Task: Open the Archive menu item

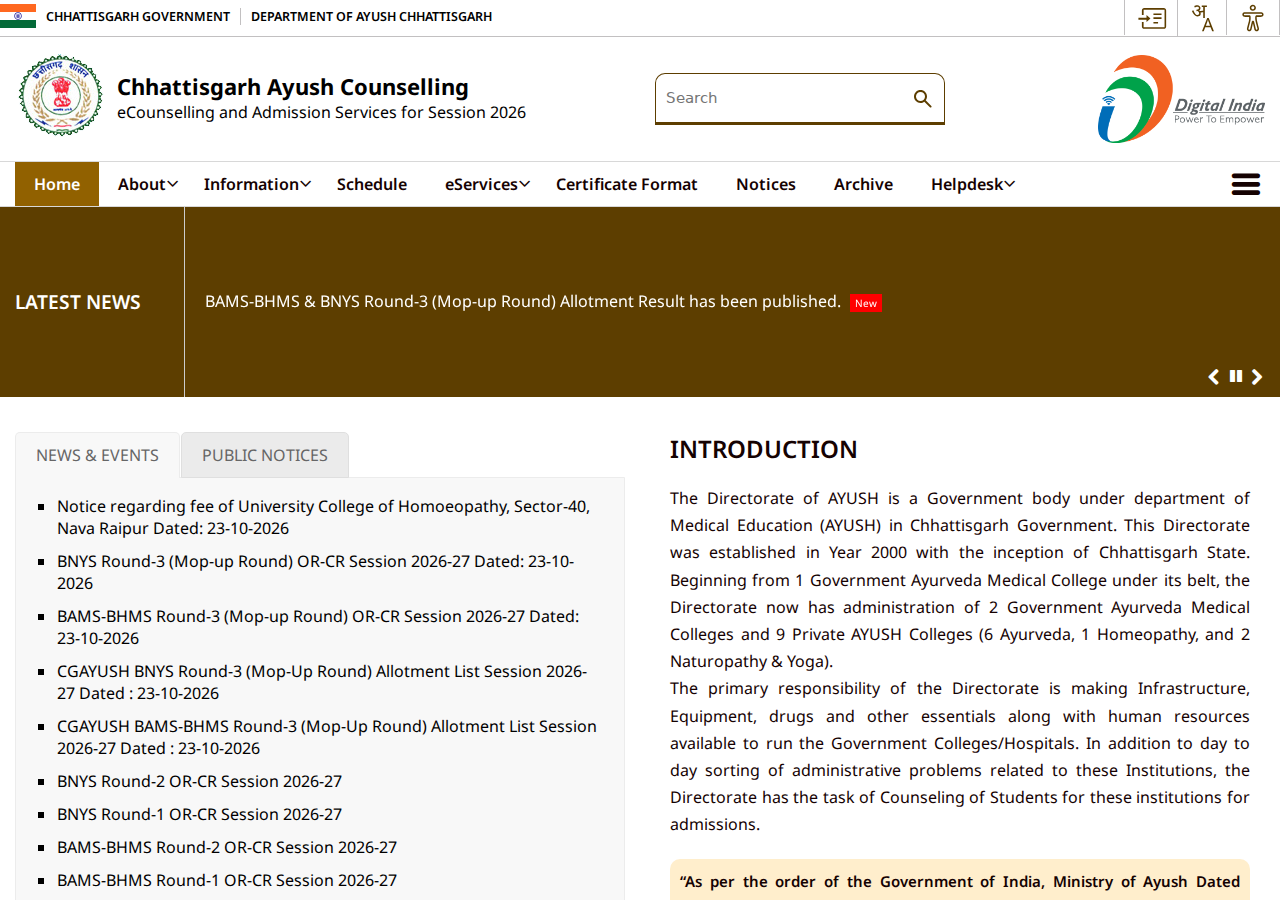Action: pyautogui.click(x=864, y=184)
